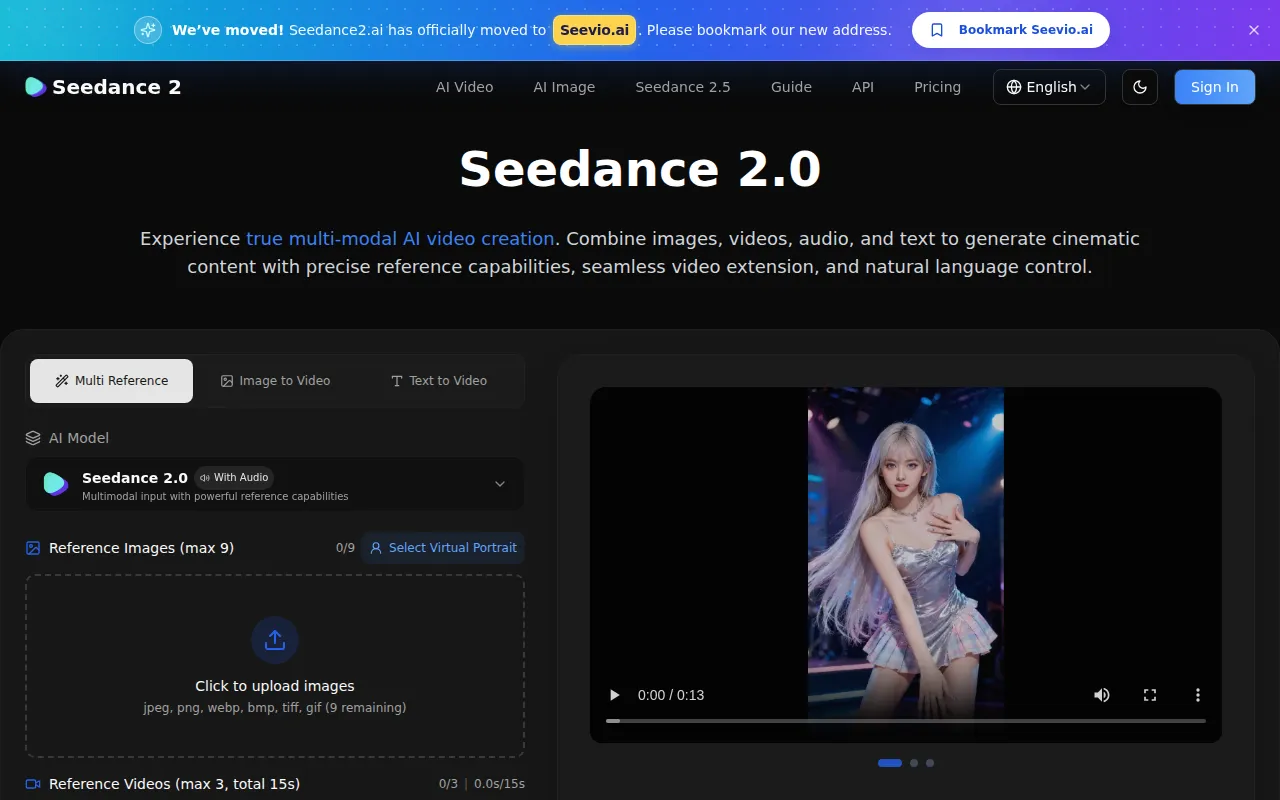The image size is (1280, 800).
Task: Click the 'jpeg, png, webp, bmp, tiff, gif' format hint
Action: (x=275, y=708)
